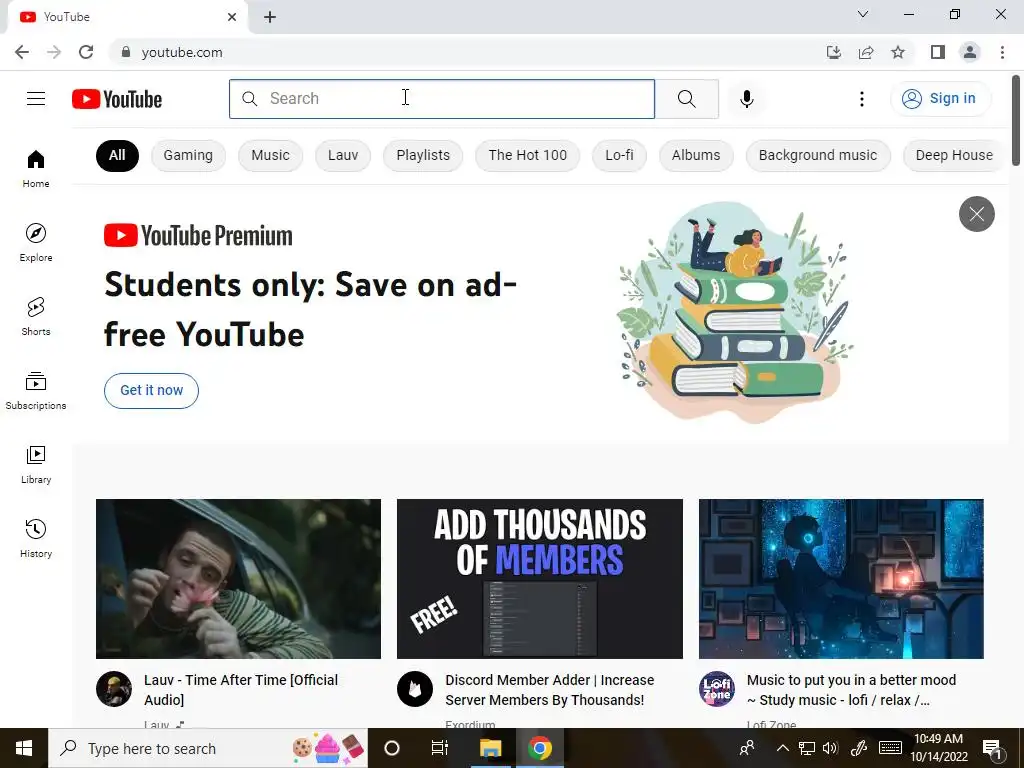Screen dimensions: 1024x768
Task: Open Exordium channel avatar
Action: [415, 689]
